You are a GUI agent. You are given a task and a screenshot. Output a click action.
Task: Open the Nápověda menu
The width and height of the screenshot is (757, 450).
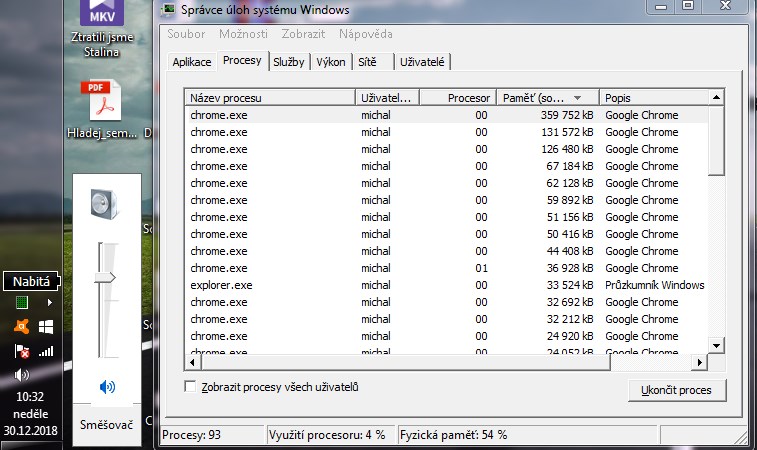[x=365, y=34]
